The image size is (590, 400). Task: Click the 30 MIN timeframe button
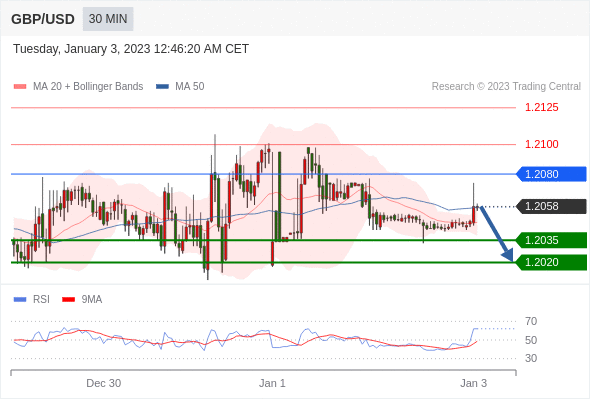pyautogui.click(x=108, y=19)
